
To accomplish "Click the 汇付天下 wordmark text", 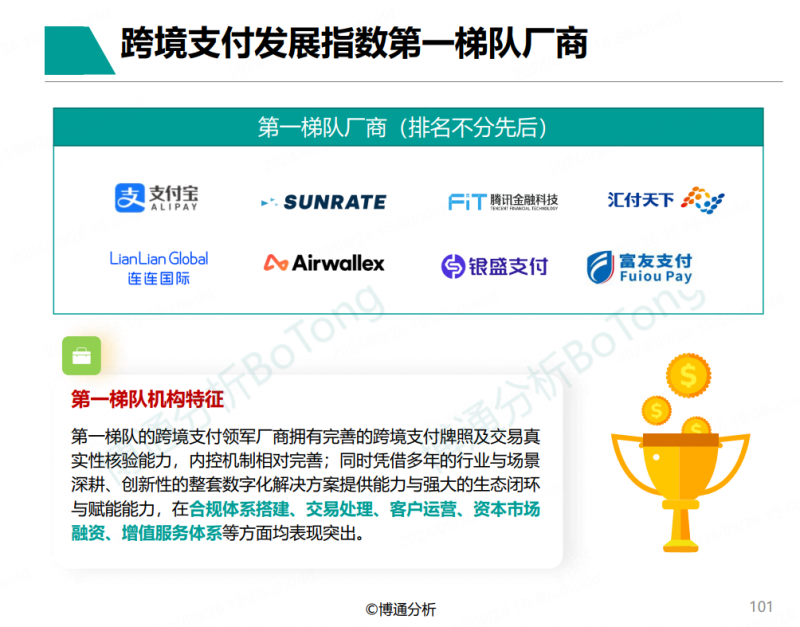I will 641,199.
